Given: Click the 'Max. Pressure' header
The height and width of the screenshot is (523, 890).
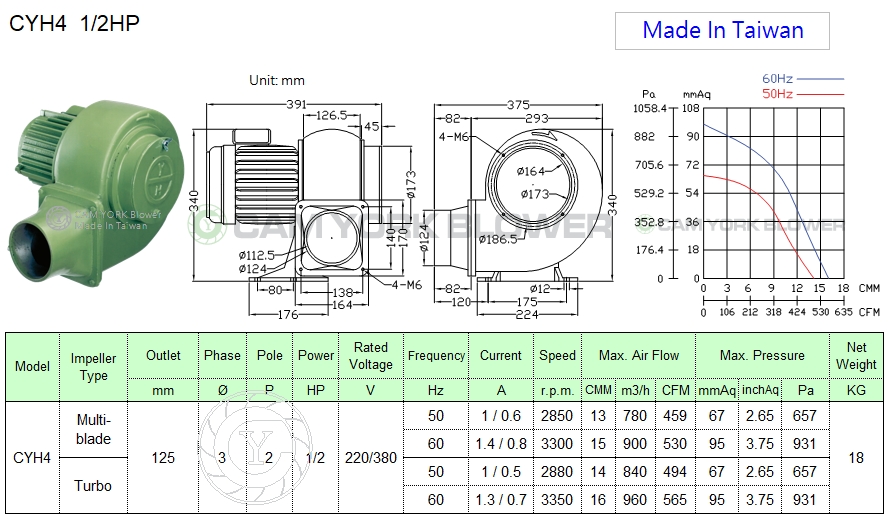Looking at the screenshot, I should (x=762, y=355).
